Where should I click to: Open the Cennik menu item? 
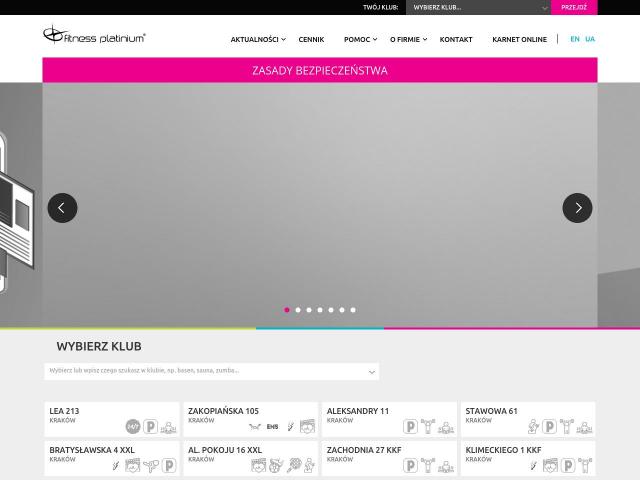(x=311, y=39)
